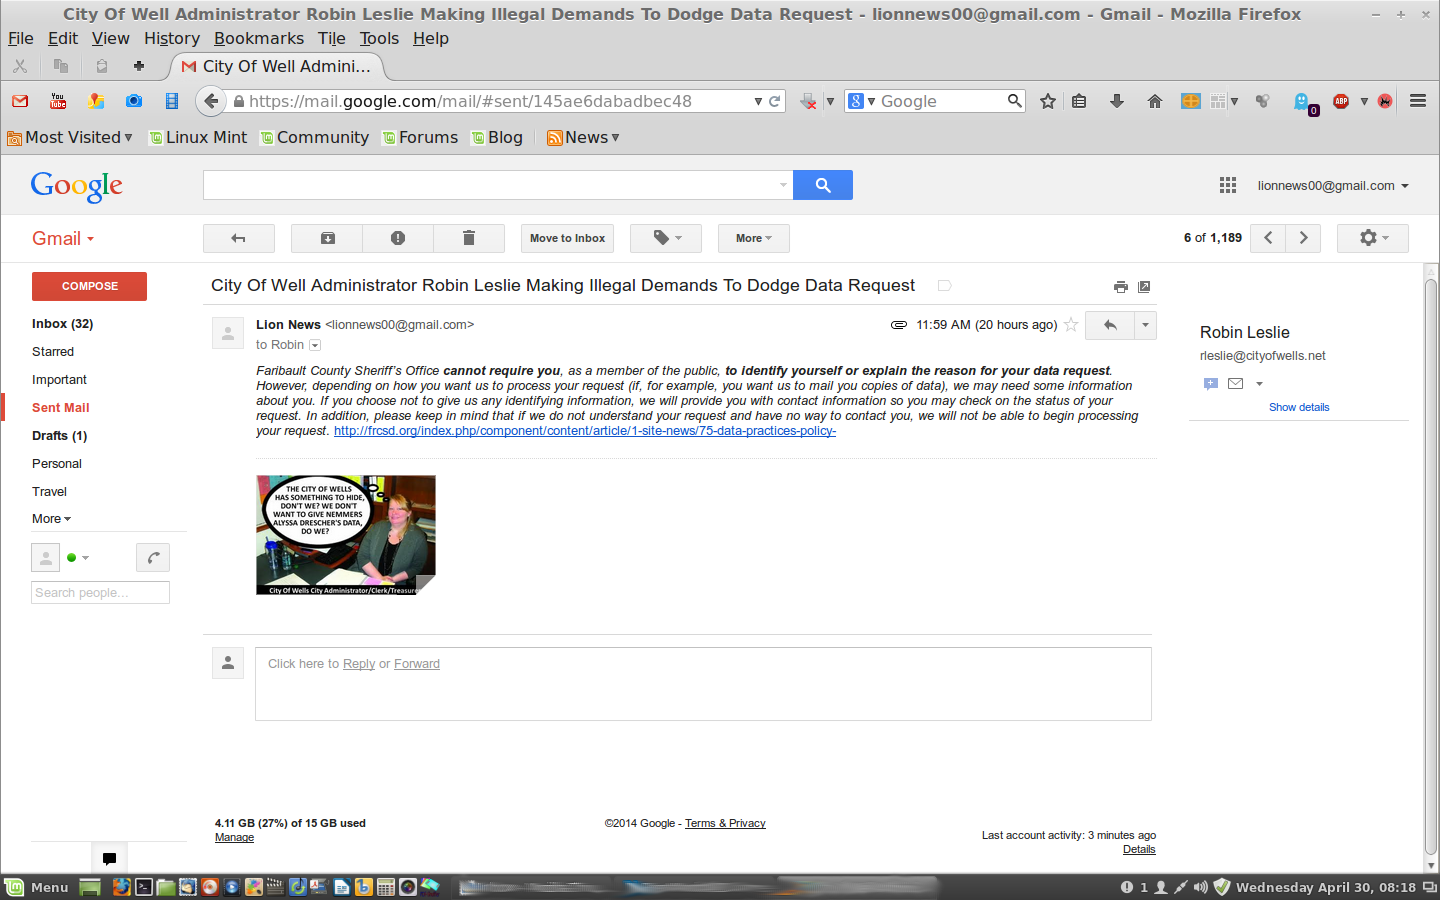Open the History menu
The height and width of the screenshot is (900, 1440).
click(172, 38)
